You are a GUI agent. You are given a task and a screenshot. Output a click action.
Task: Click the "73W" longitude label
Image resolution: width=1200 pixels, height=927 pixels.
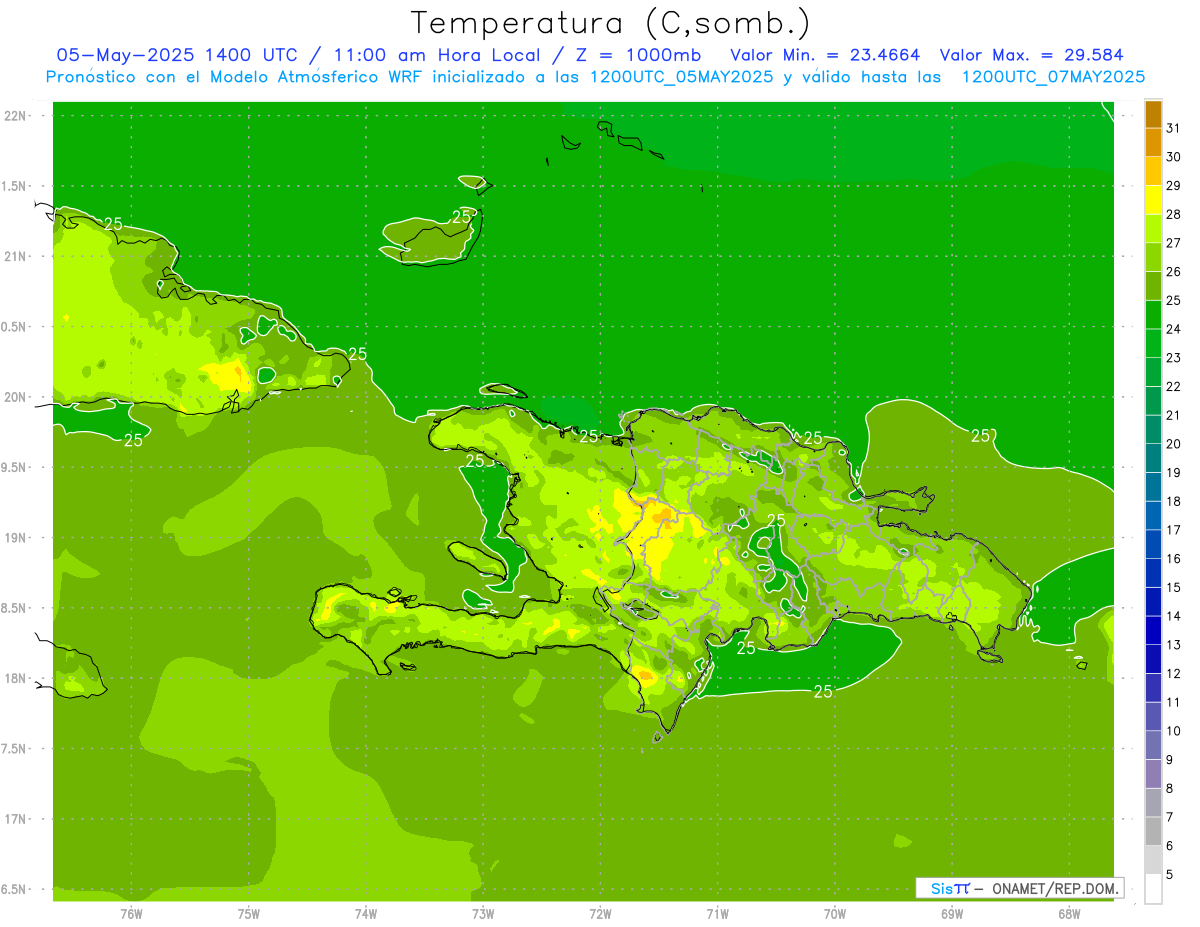point(483,913)
